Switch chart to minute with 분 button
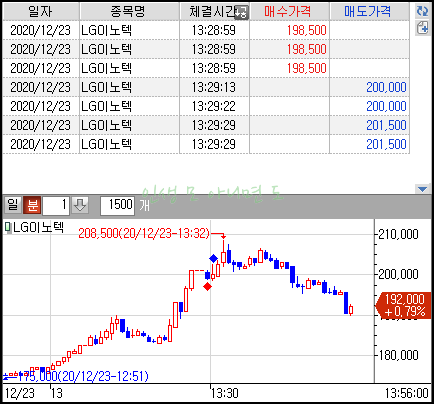The image size is (434, 404). point(32,205)
